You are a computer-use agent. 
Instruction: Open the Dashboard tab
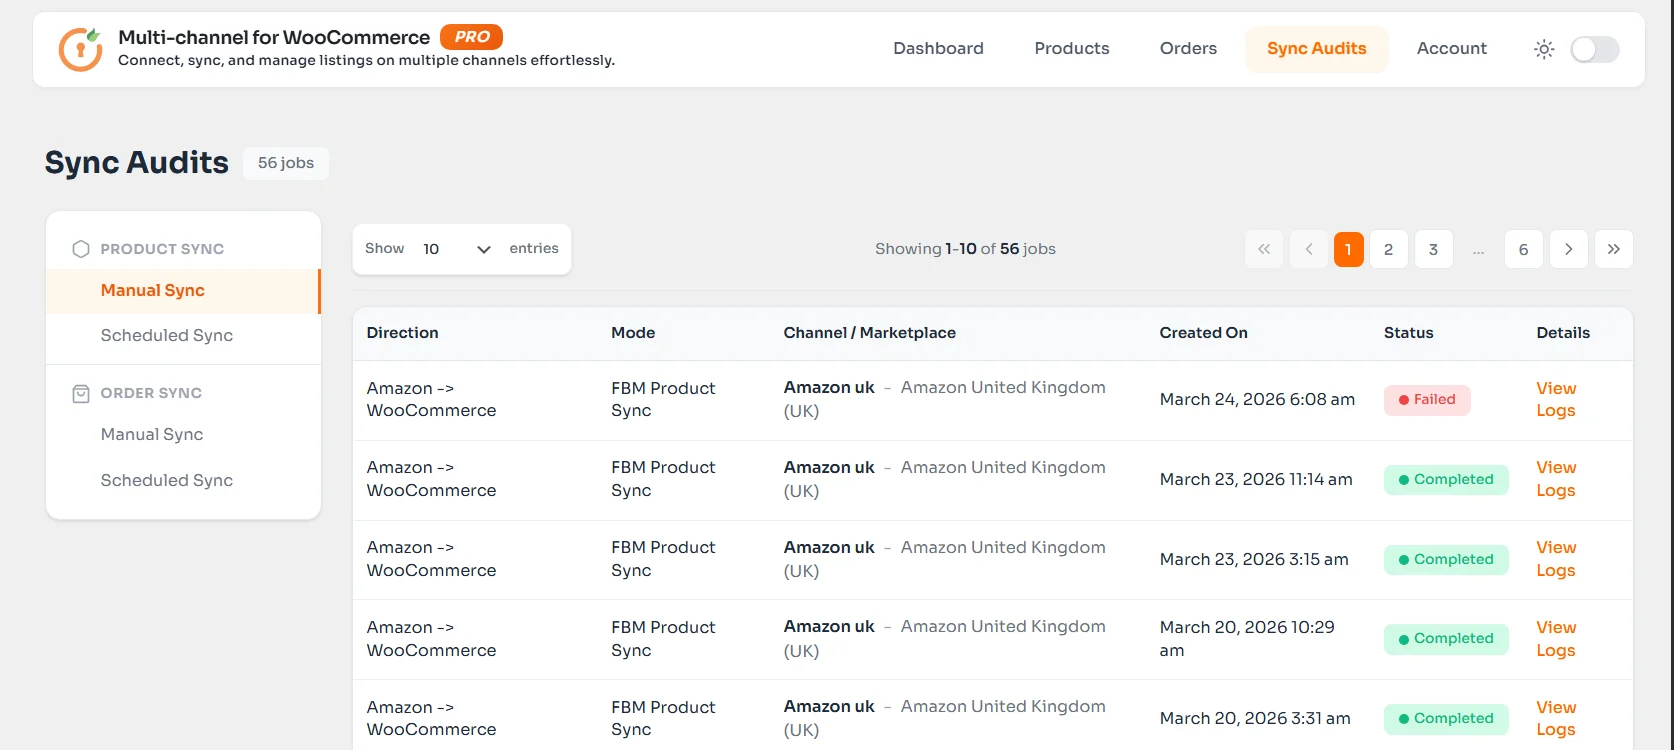(x=938, y=48)
